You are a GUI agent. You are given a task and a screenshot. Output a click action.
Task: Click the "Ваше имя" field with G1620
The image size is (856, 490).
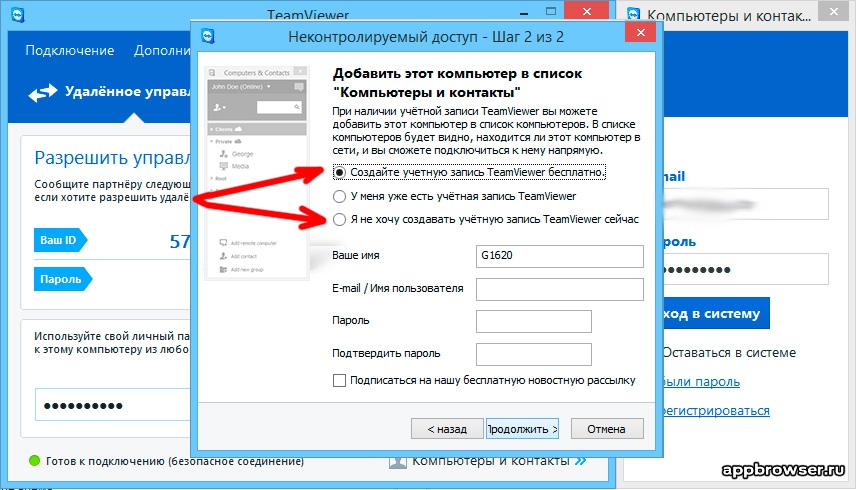coord(560,256)
